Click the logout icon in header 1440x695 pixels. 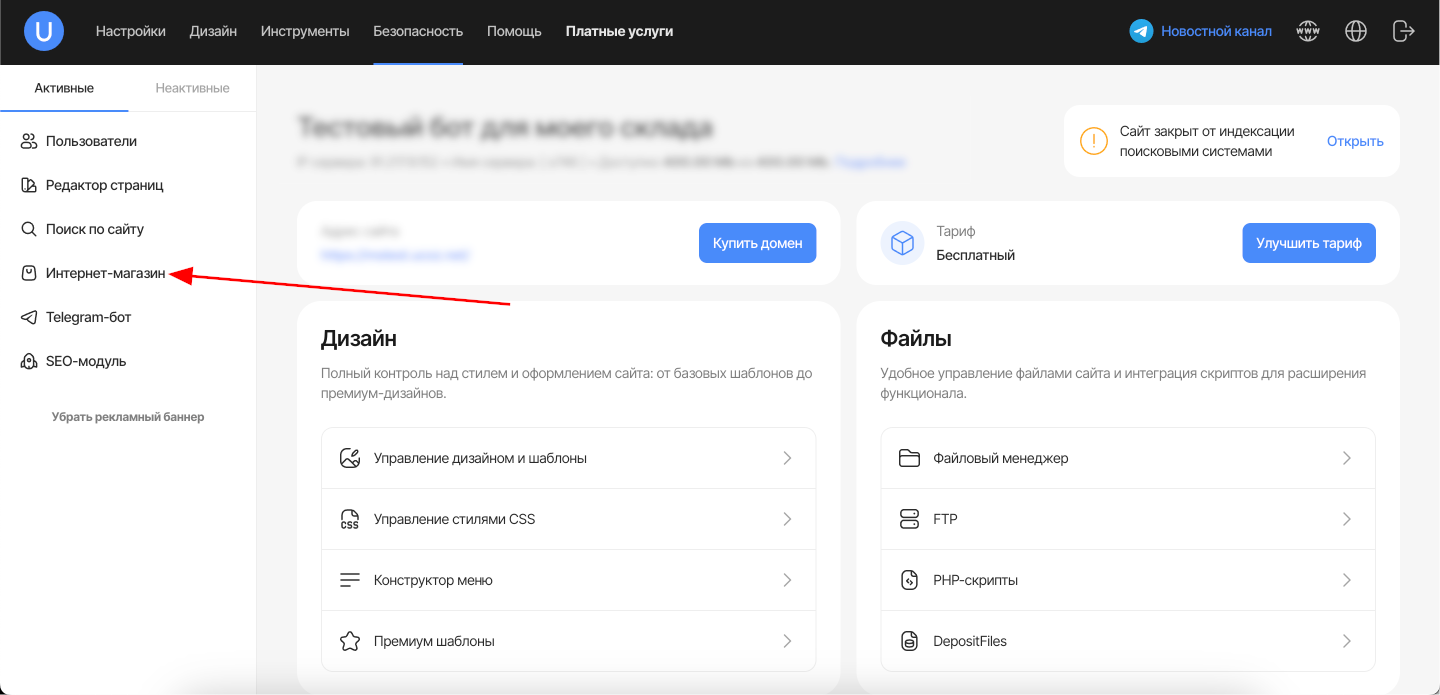click(1403, 31)
